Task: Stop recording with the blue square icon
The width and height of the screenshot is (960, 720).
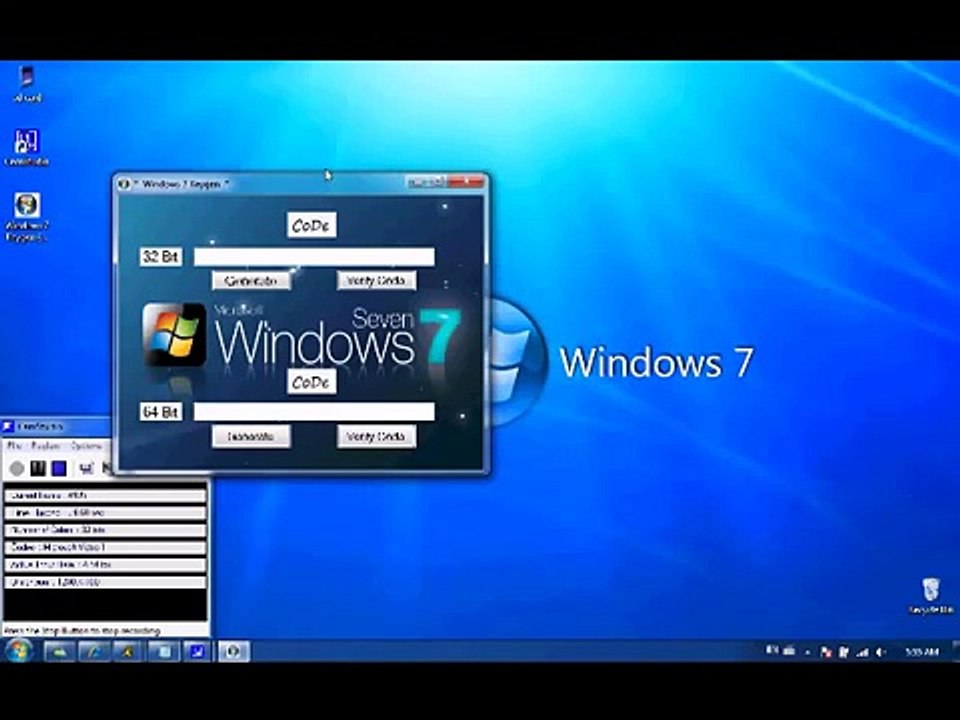Action: 59,468
